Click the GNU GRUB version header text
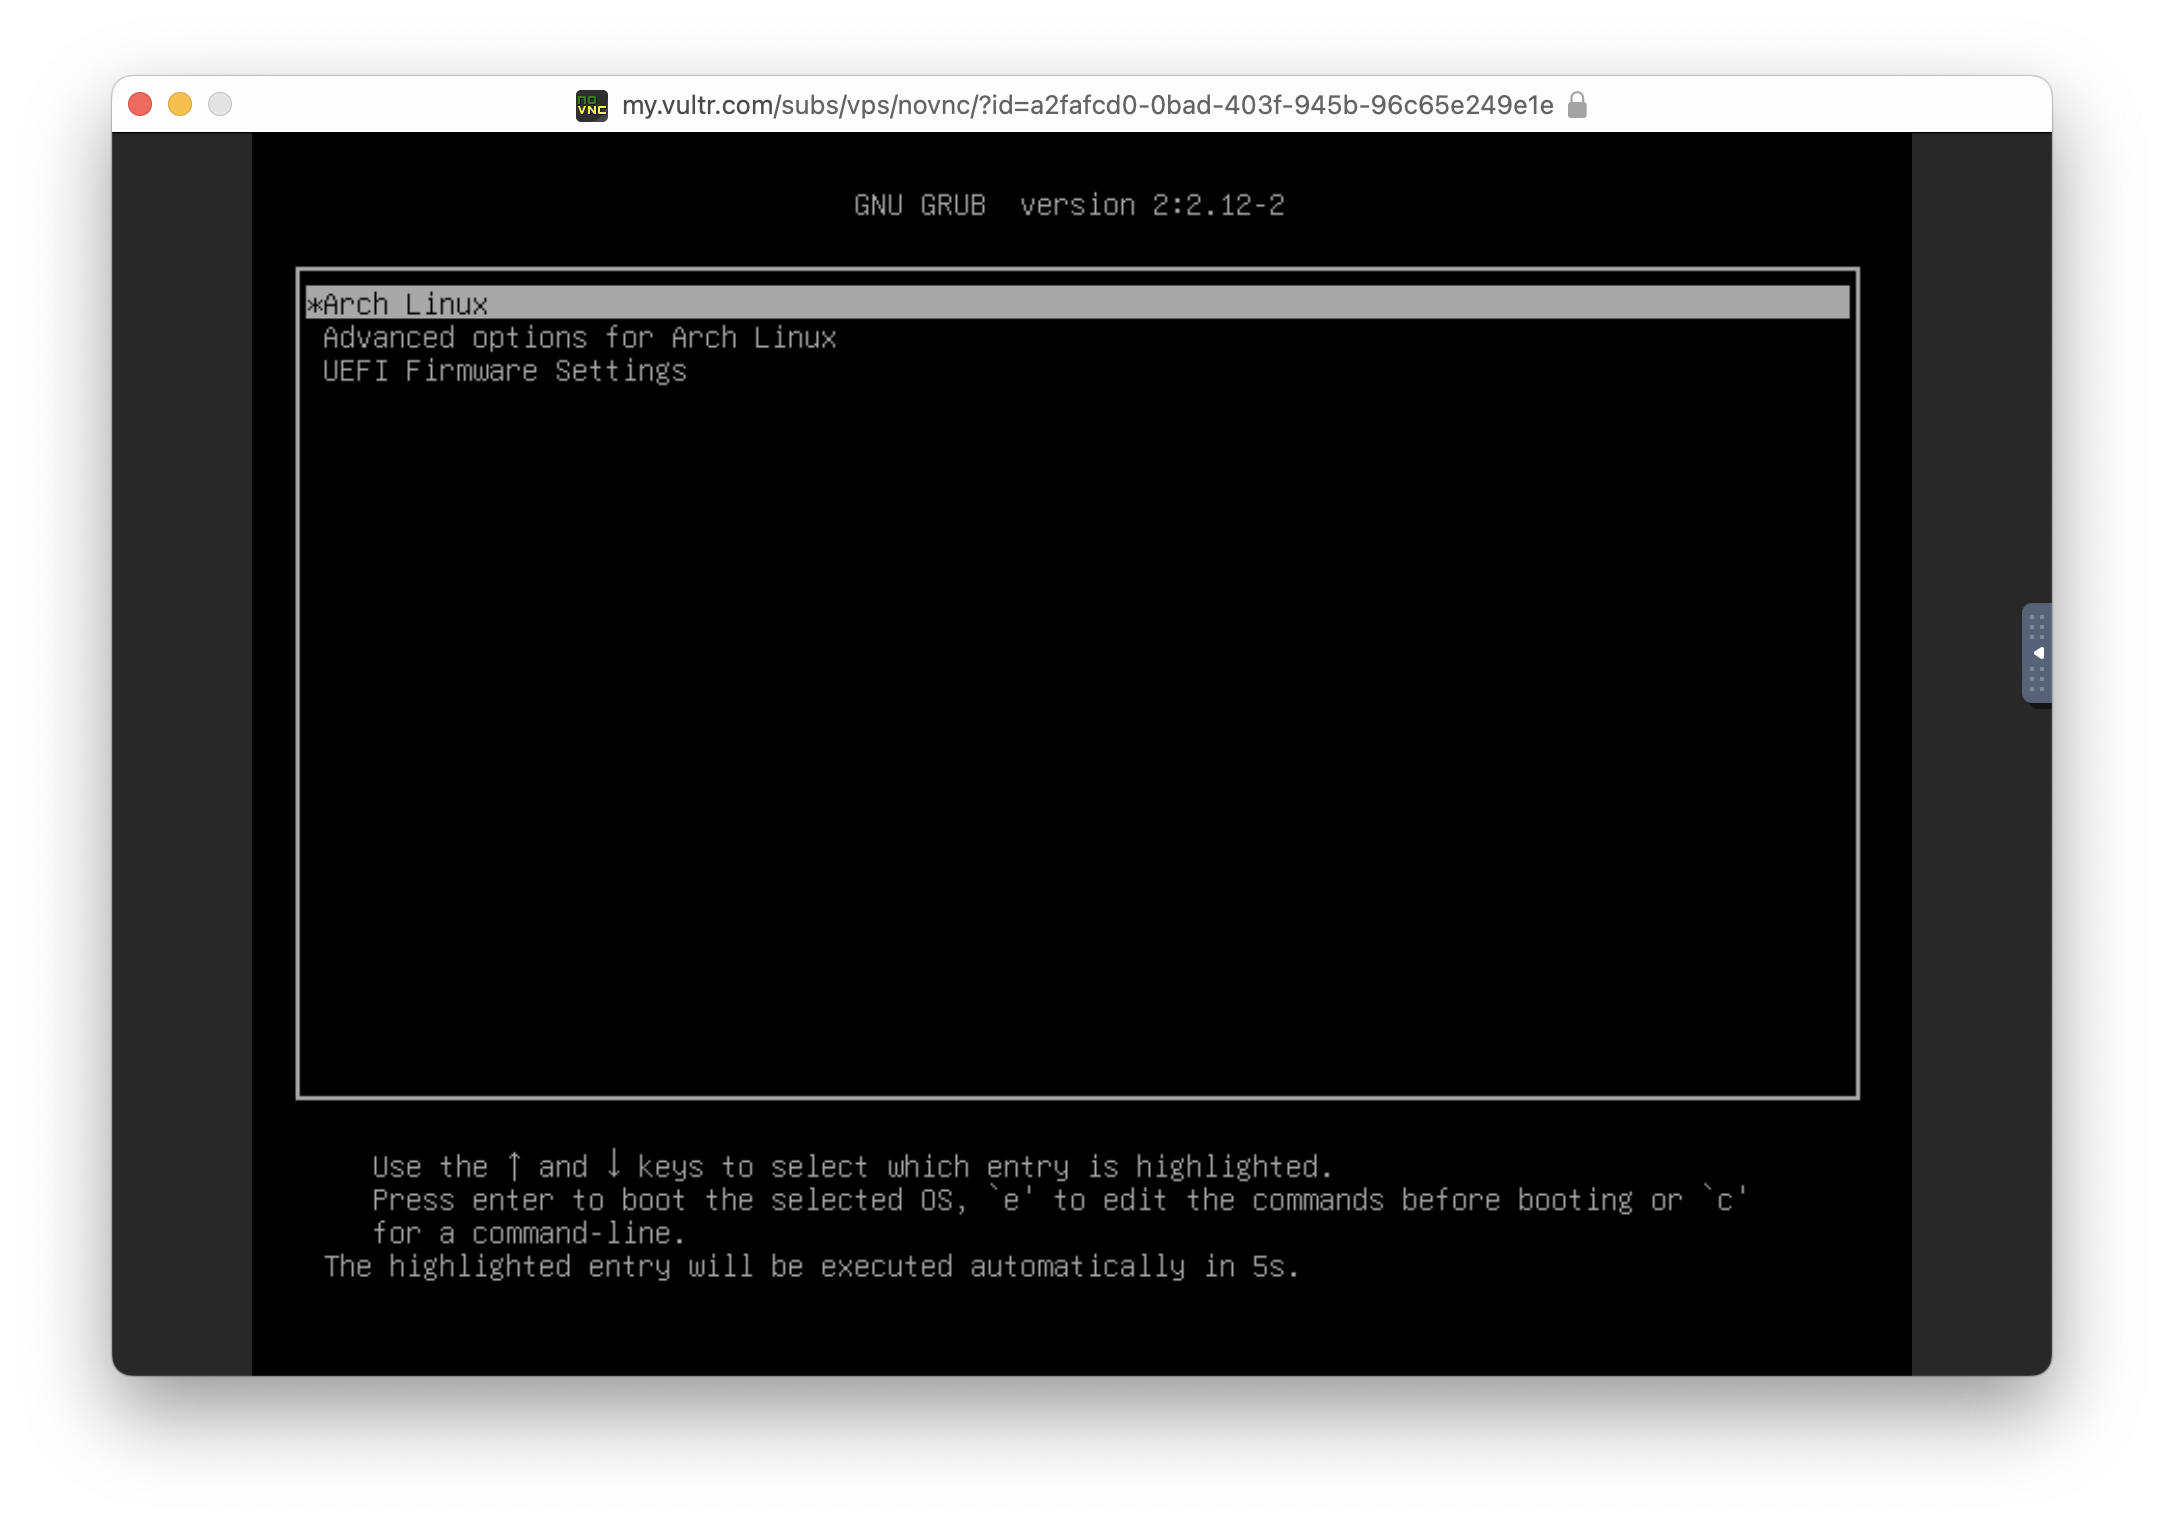This screenshot has height=1524, width=2164. pyautogui.click(x=1069, y=205)
